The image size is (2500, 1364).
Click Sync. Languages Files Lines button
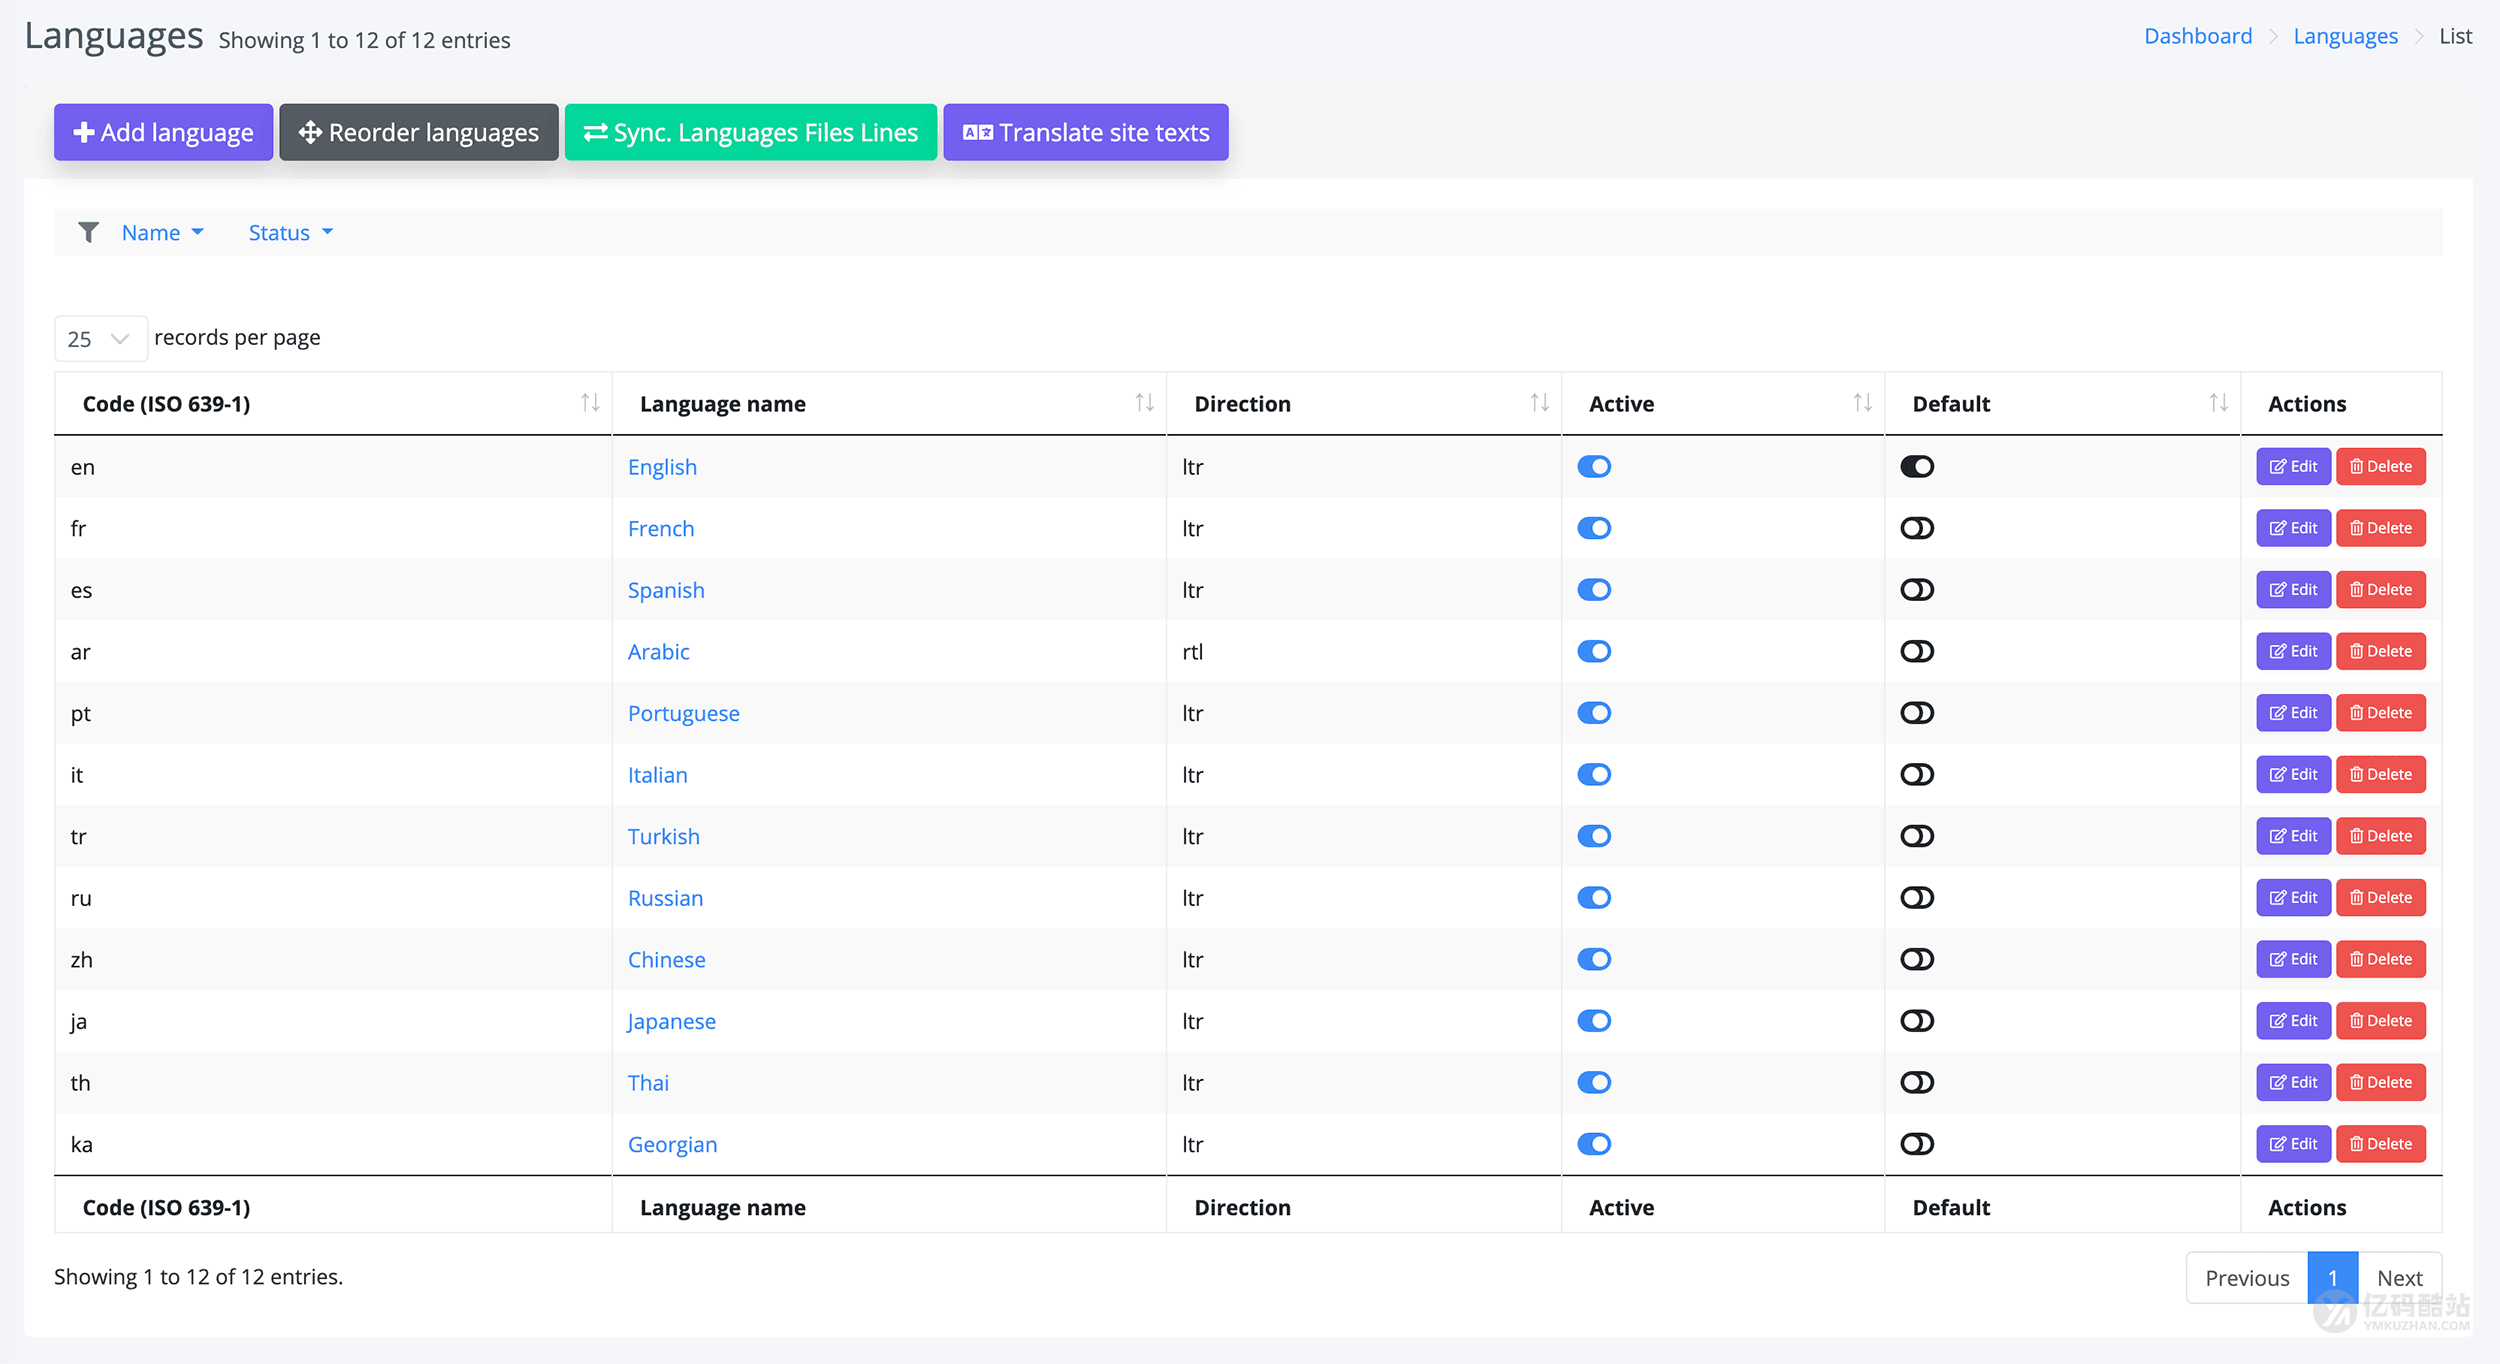point(751,132)
